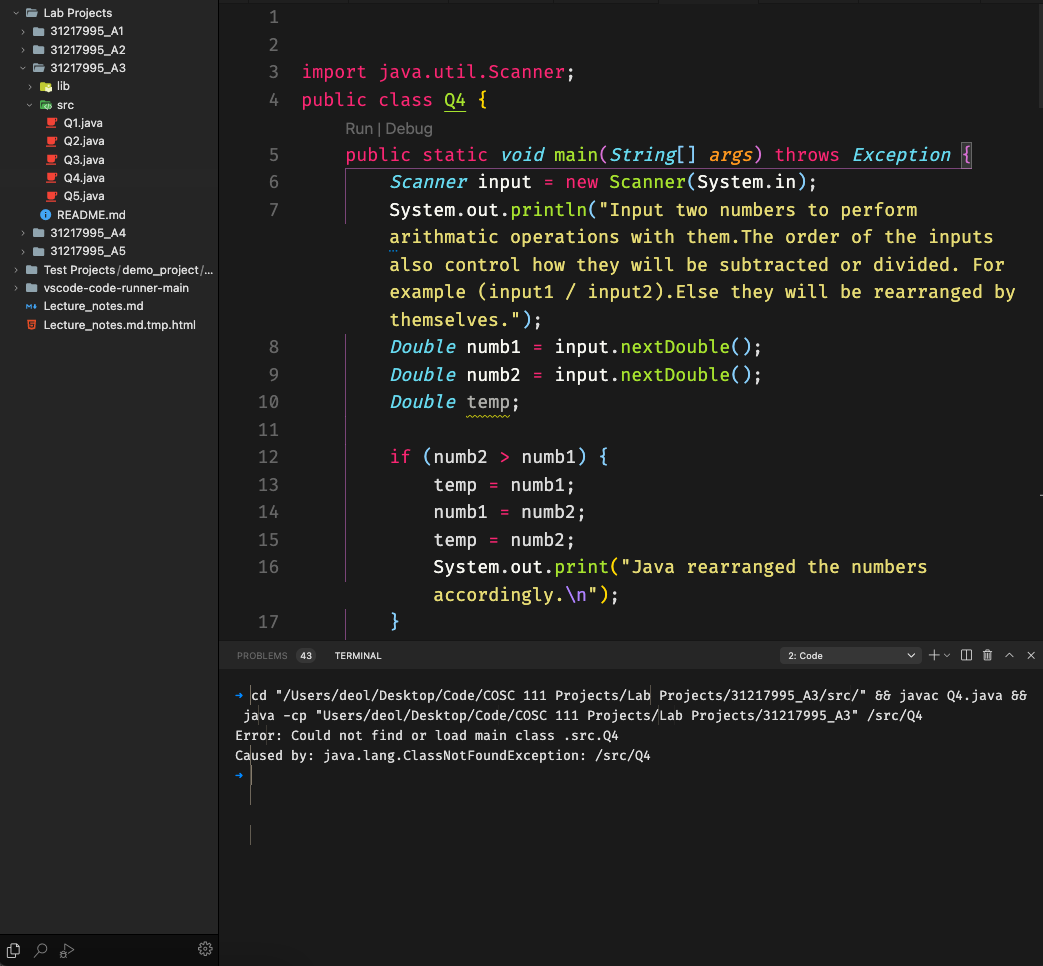1043x966 pixels.
Task: Expand vscode-code-runner-main folder
Action: 16,288
